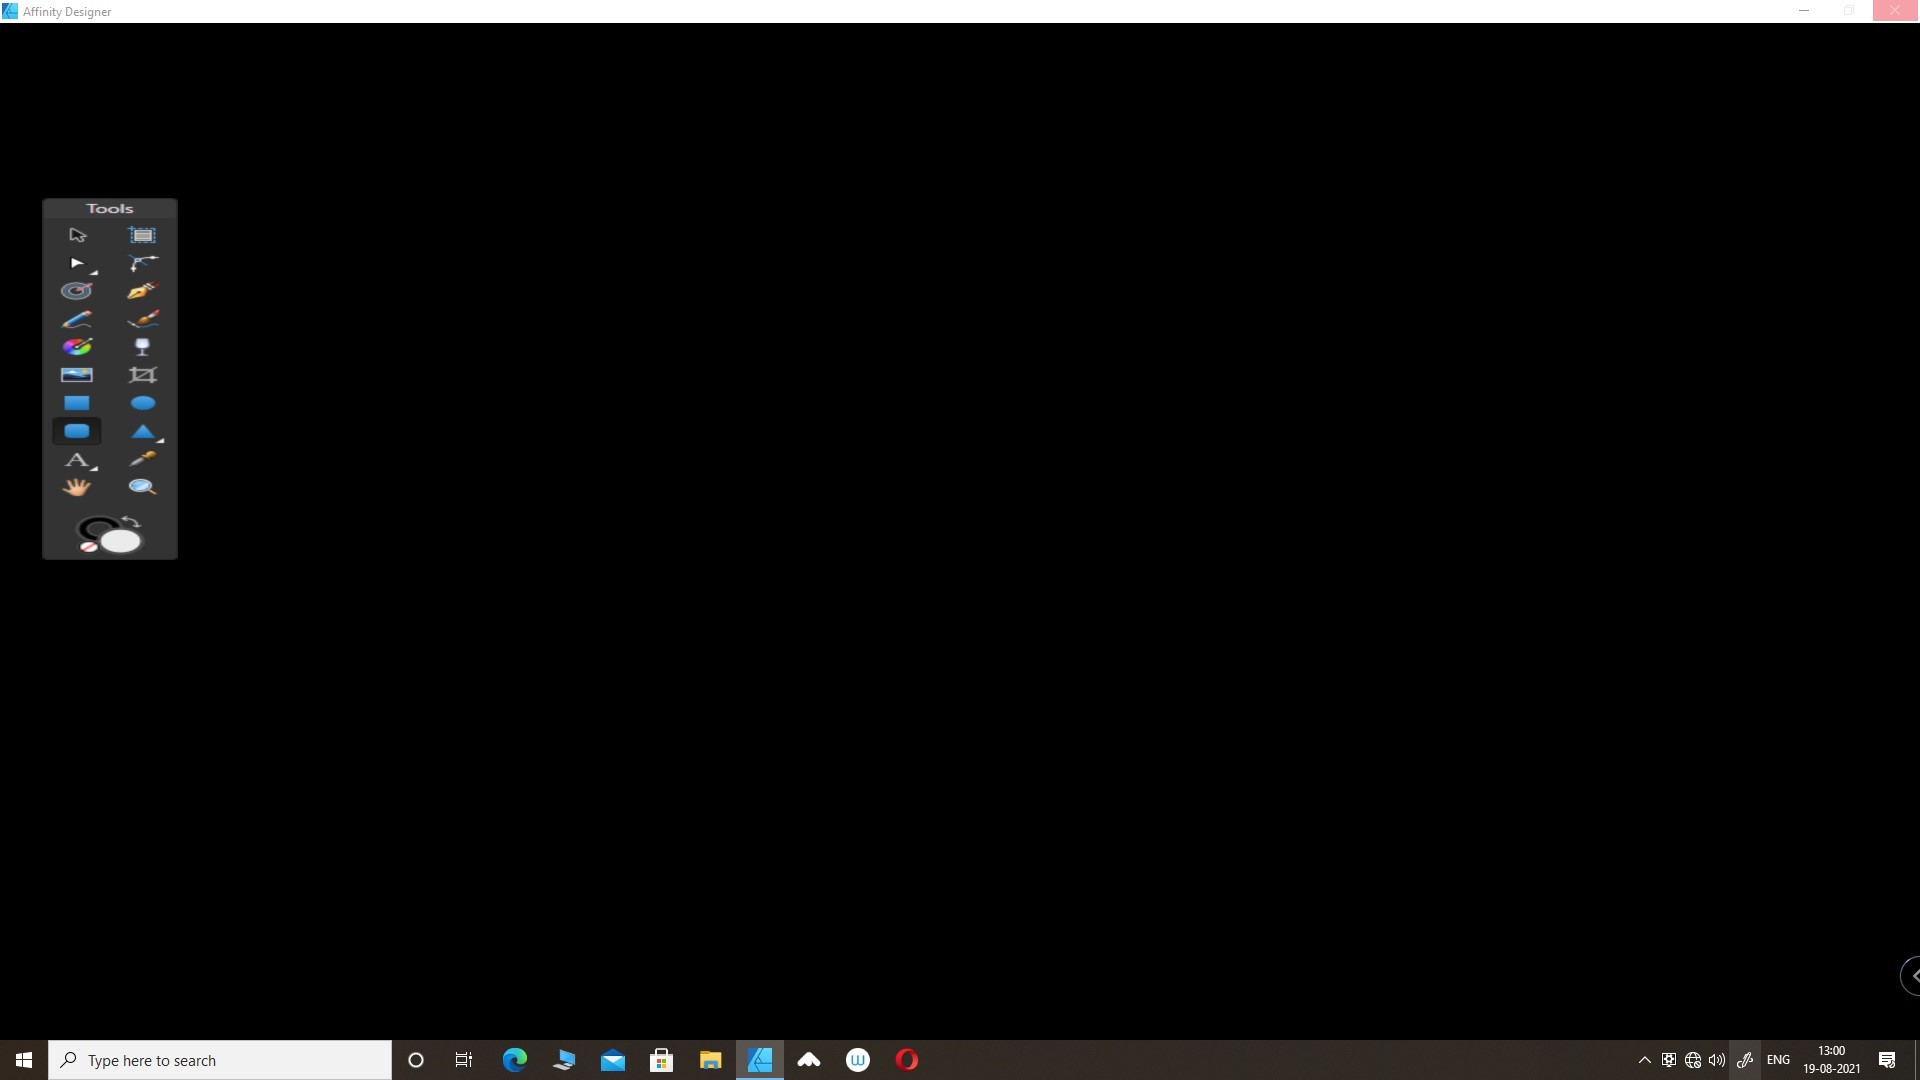The width and height of the screenshot is (1920, 1080).
Task: Choose the Ellipse shape tool
Action: 143,403
